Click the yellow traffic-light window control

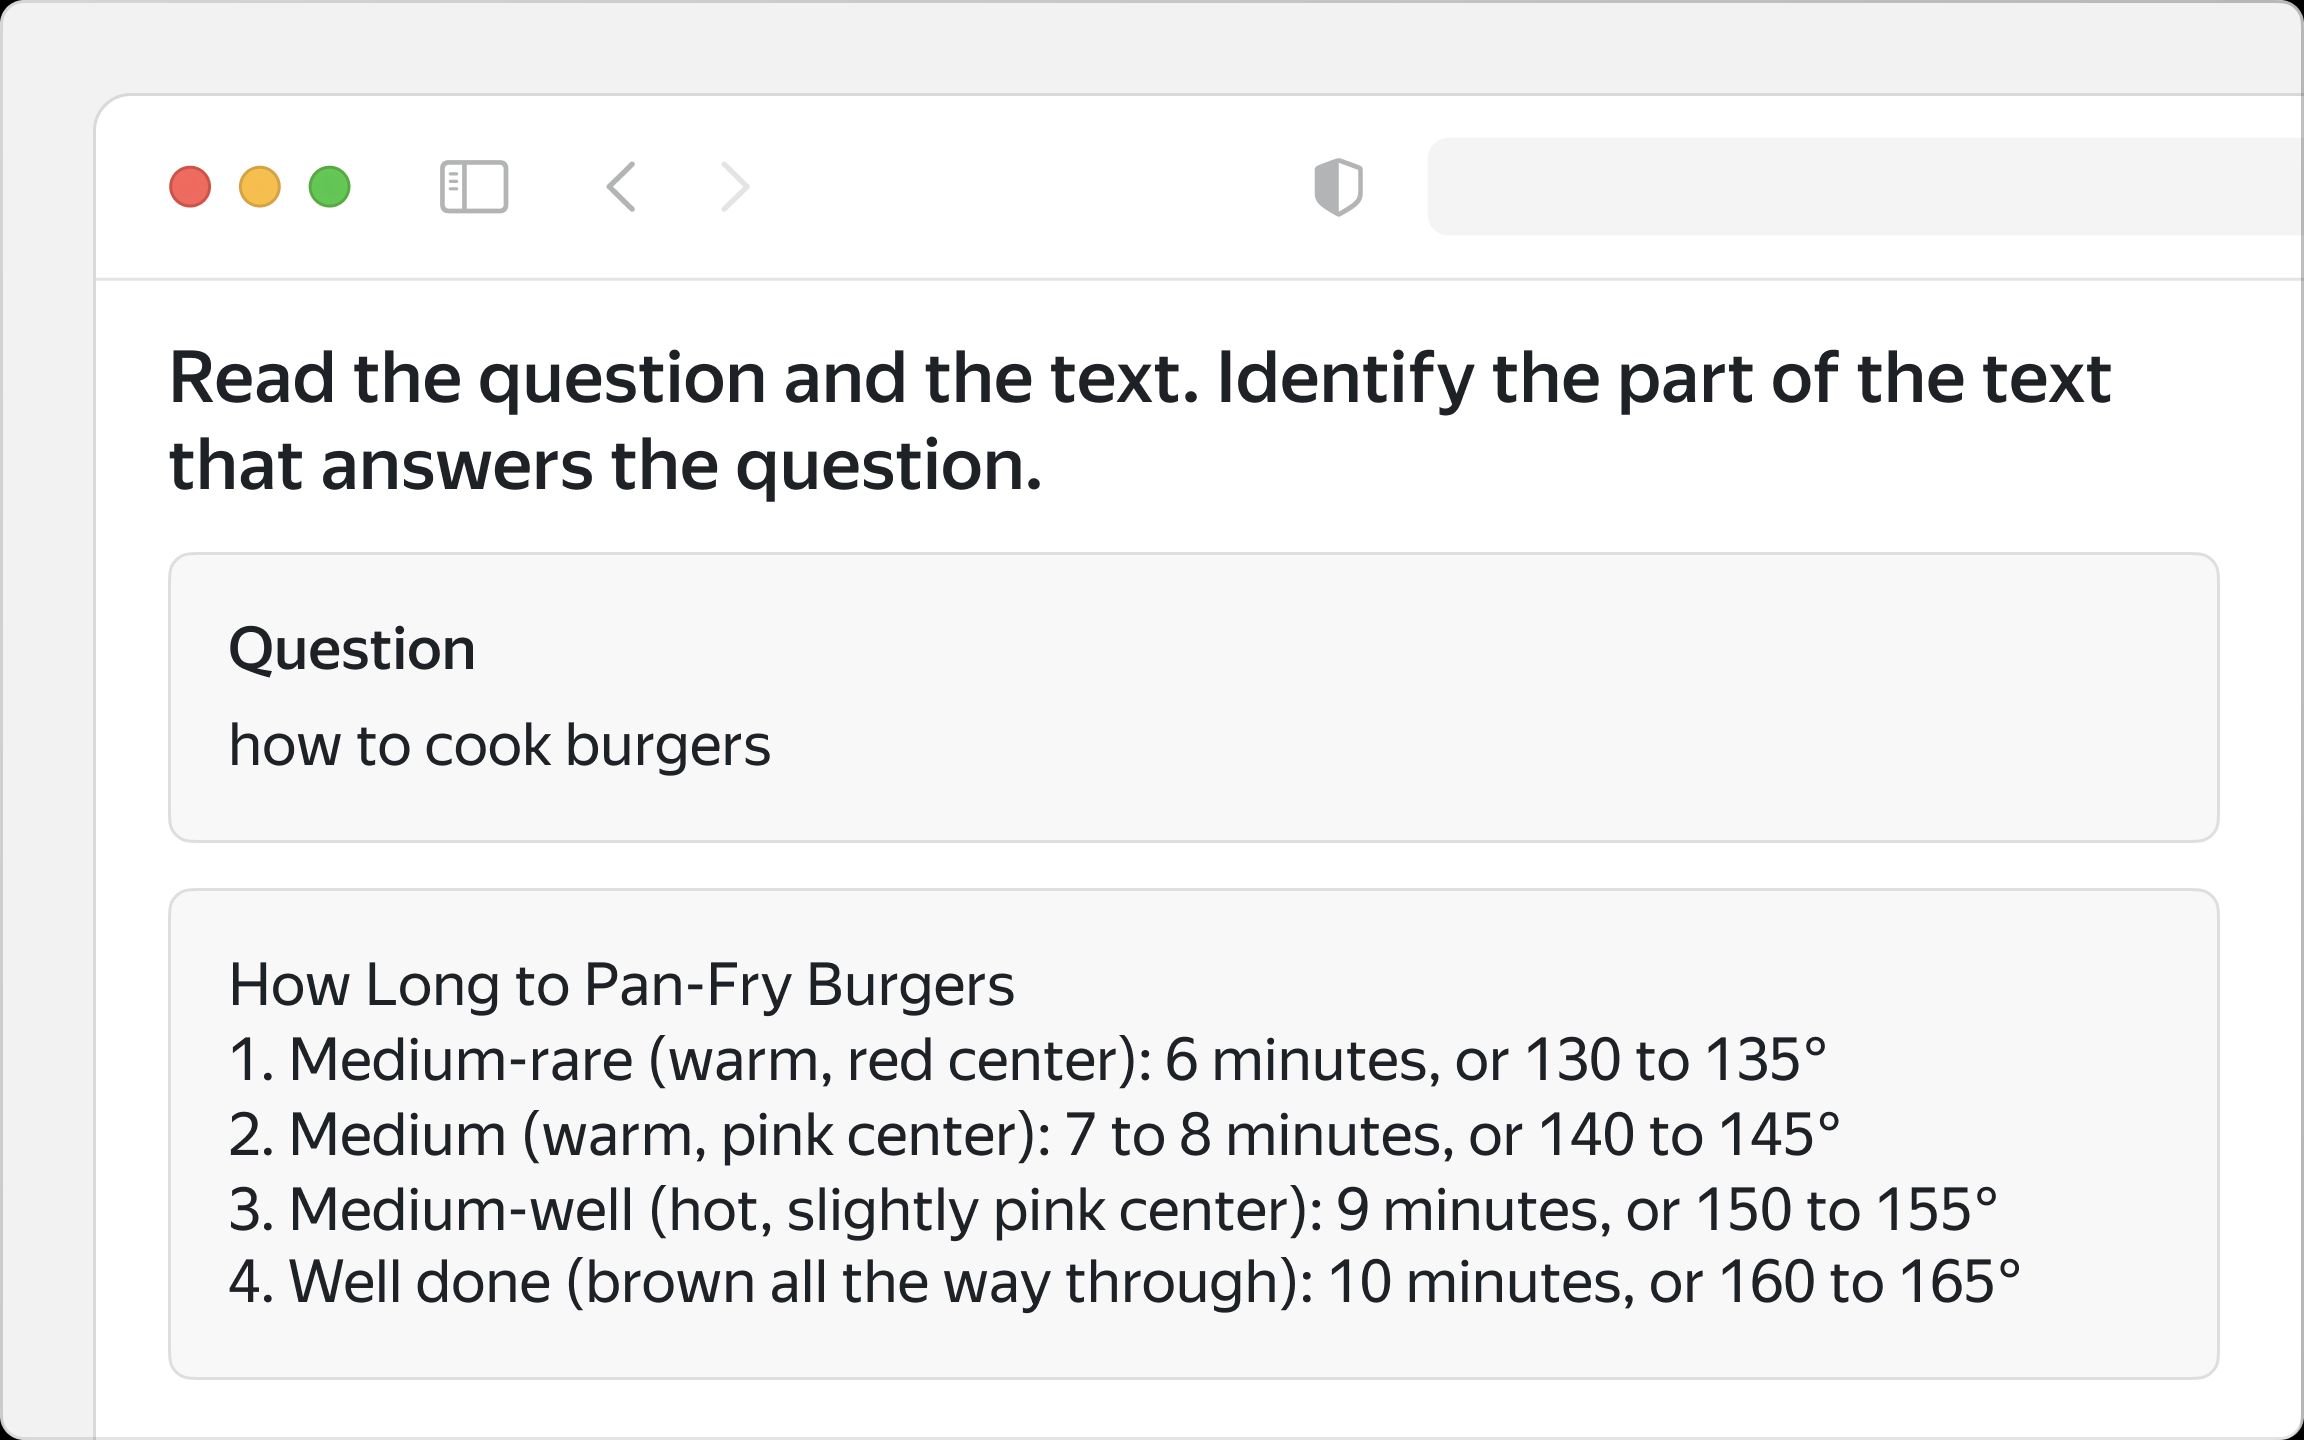260,186
